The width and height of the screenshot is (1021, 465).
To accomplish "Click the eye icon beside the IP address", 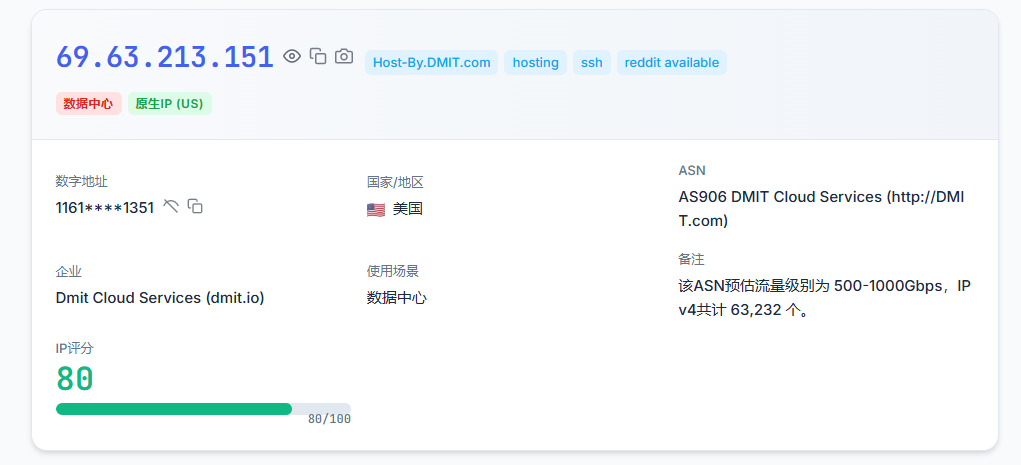I will [x=292, y=57].
